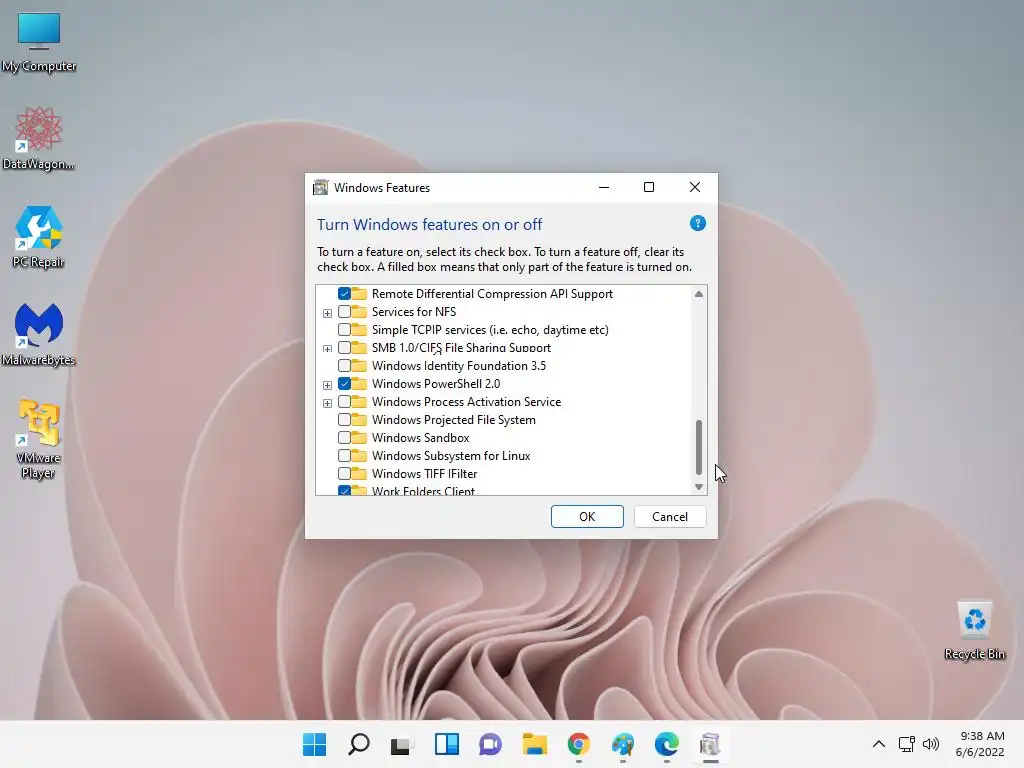Click the folder icon beside Services for NFS
The height and width of the screenshot is (768, 1024).
point(359,312)
